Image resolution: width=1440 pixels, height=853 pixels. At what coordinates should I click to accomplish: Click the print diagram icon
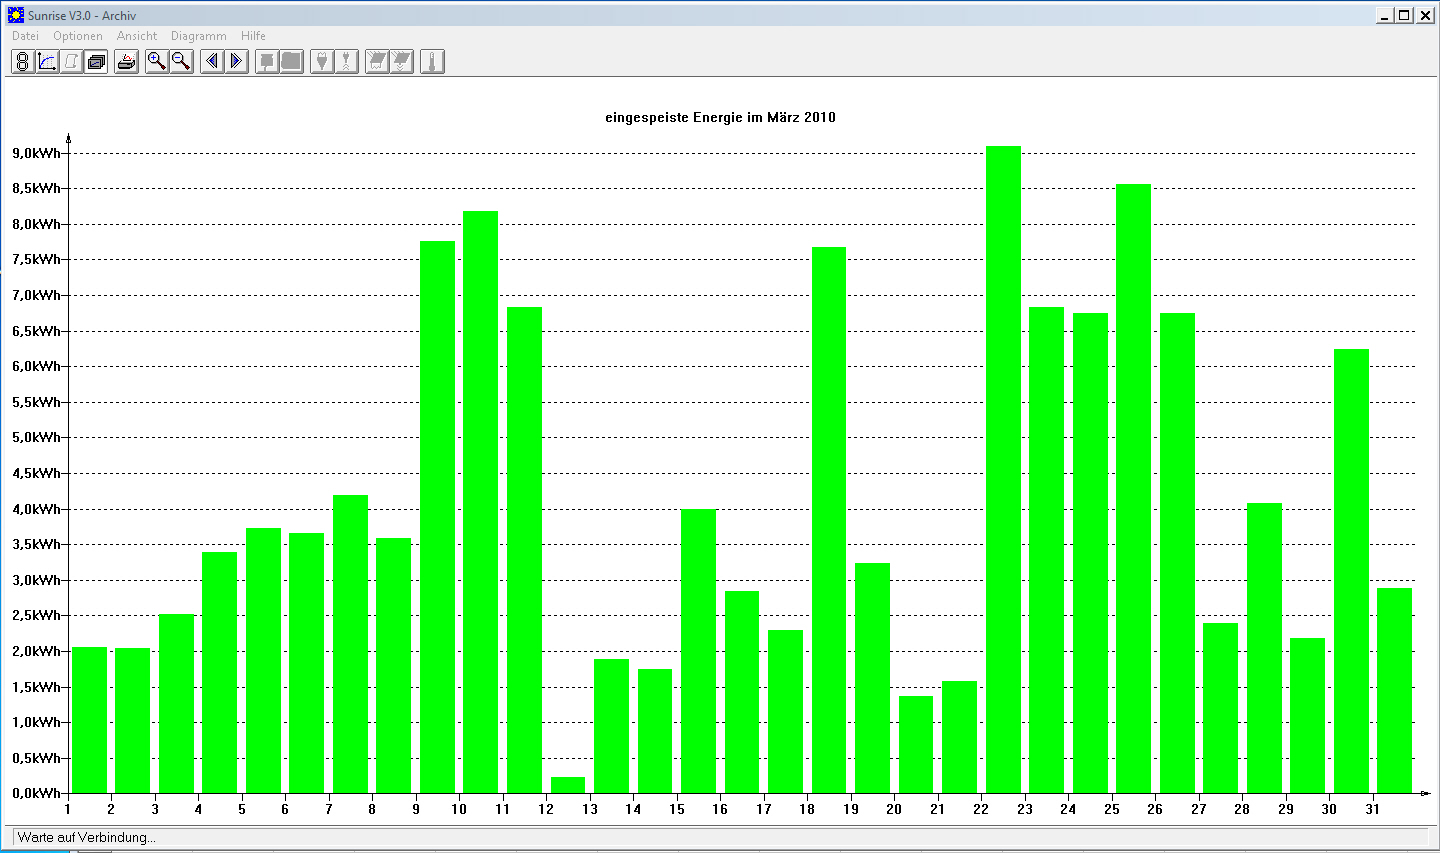(x=126, y=62)
